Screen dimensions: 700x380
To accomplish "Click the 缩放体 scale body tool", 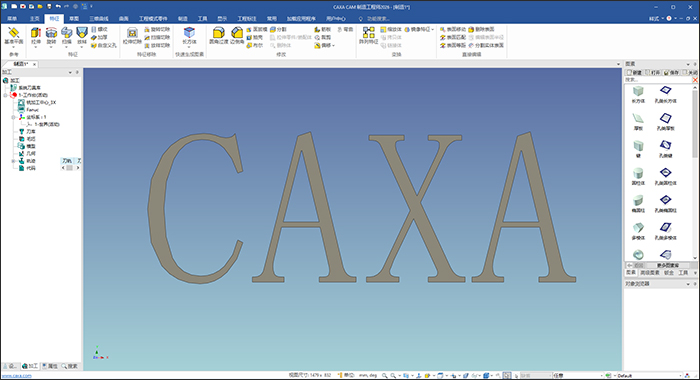I will [391, 29].
